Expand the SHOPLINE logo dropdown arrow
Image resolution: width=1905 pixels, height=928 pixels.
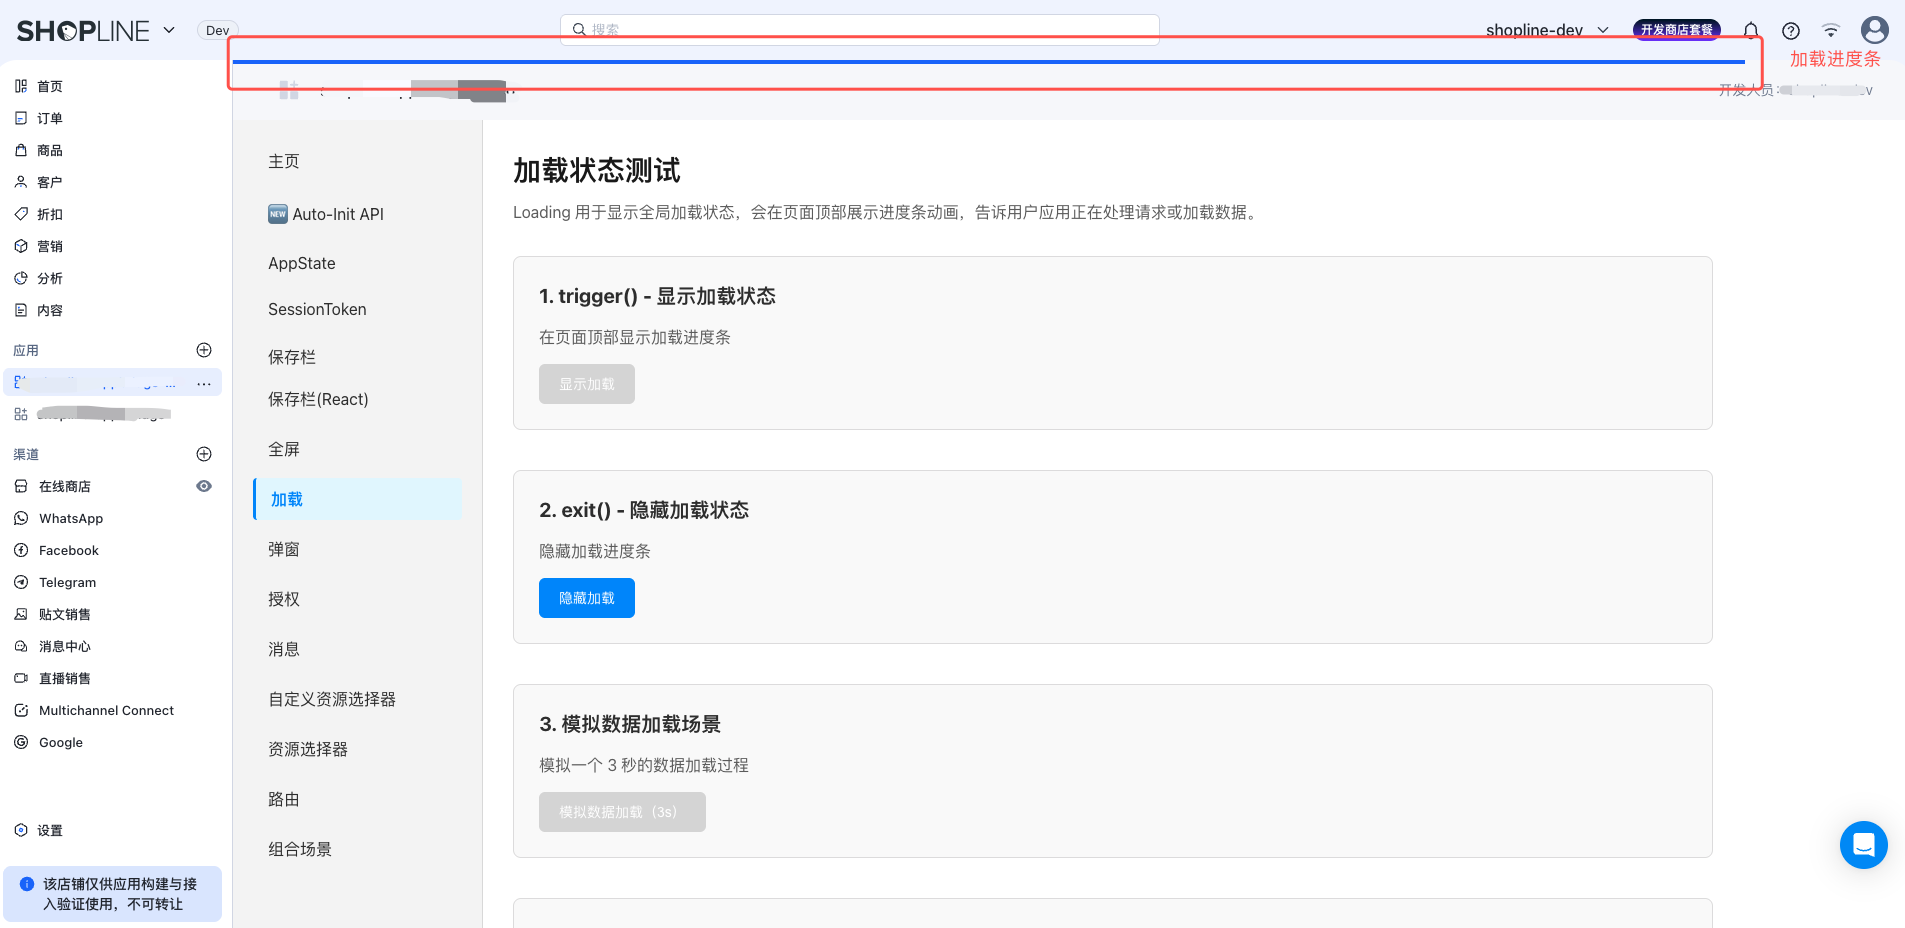click(169, 30)
